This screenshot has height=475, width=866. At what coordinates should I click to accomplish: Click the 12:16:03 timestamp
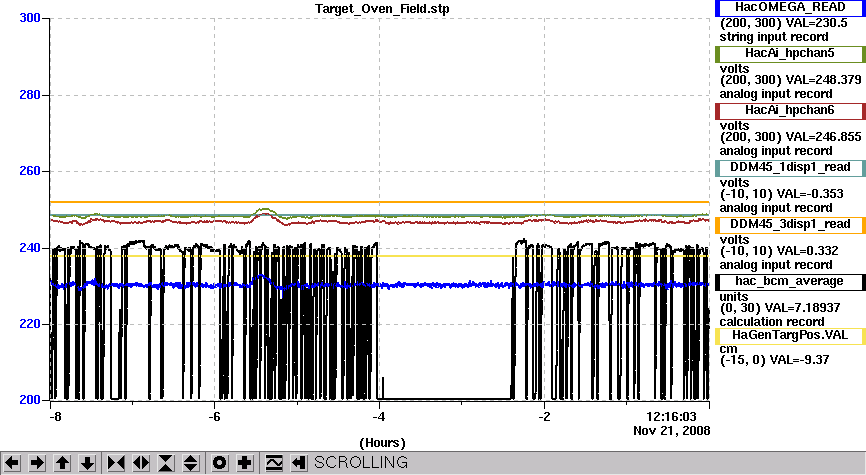(x=671, y=416)
